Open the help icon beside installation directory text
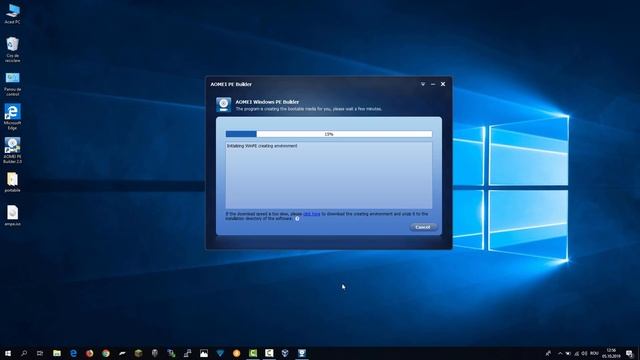Screen dimensions: 640x360 tap(297, 219)
